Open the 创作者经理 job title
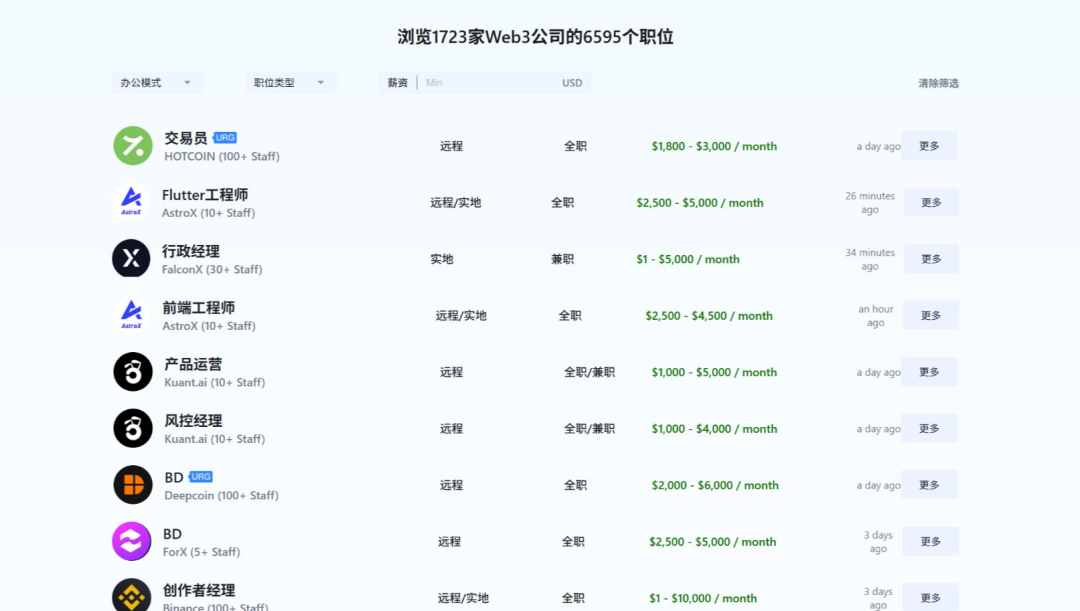The image size is (1080, 611). tap(199, 590)
